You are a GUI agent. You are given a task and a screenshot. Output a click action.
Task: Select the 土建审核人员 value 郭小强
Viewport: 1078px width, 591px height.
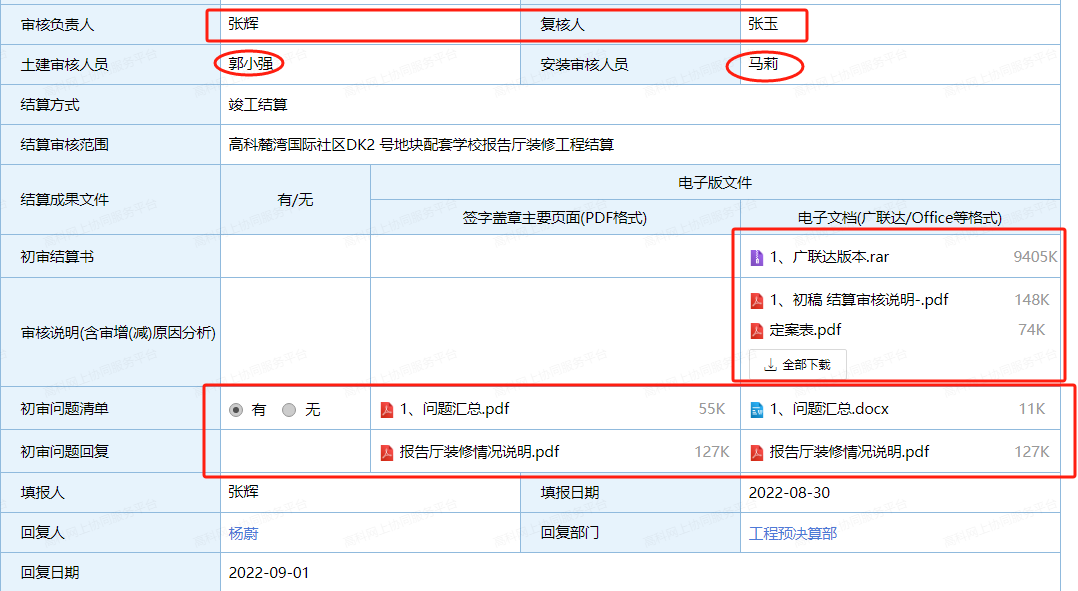(x=250, y=64)
